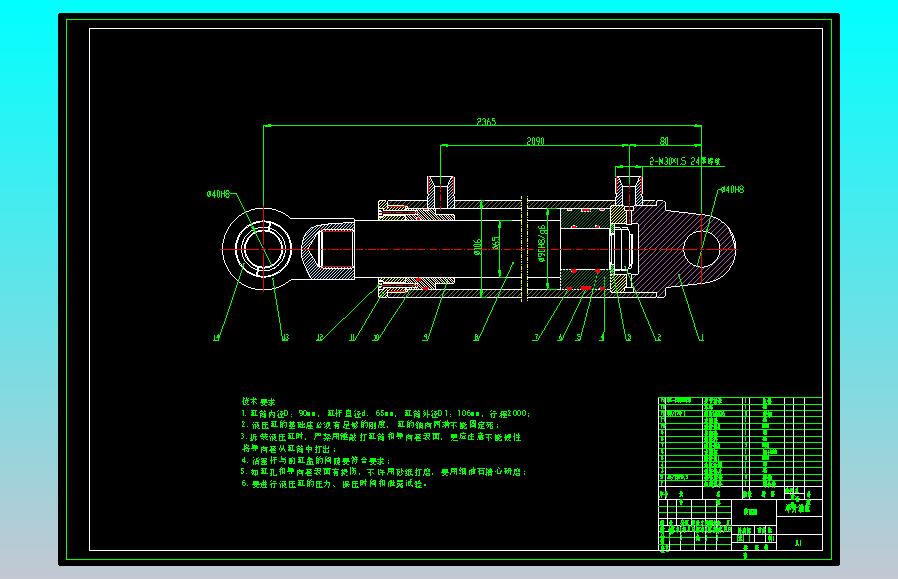Select the right ø40H8 hole label
This screenshot has width=898, height=579.
tap(732, 189)
